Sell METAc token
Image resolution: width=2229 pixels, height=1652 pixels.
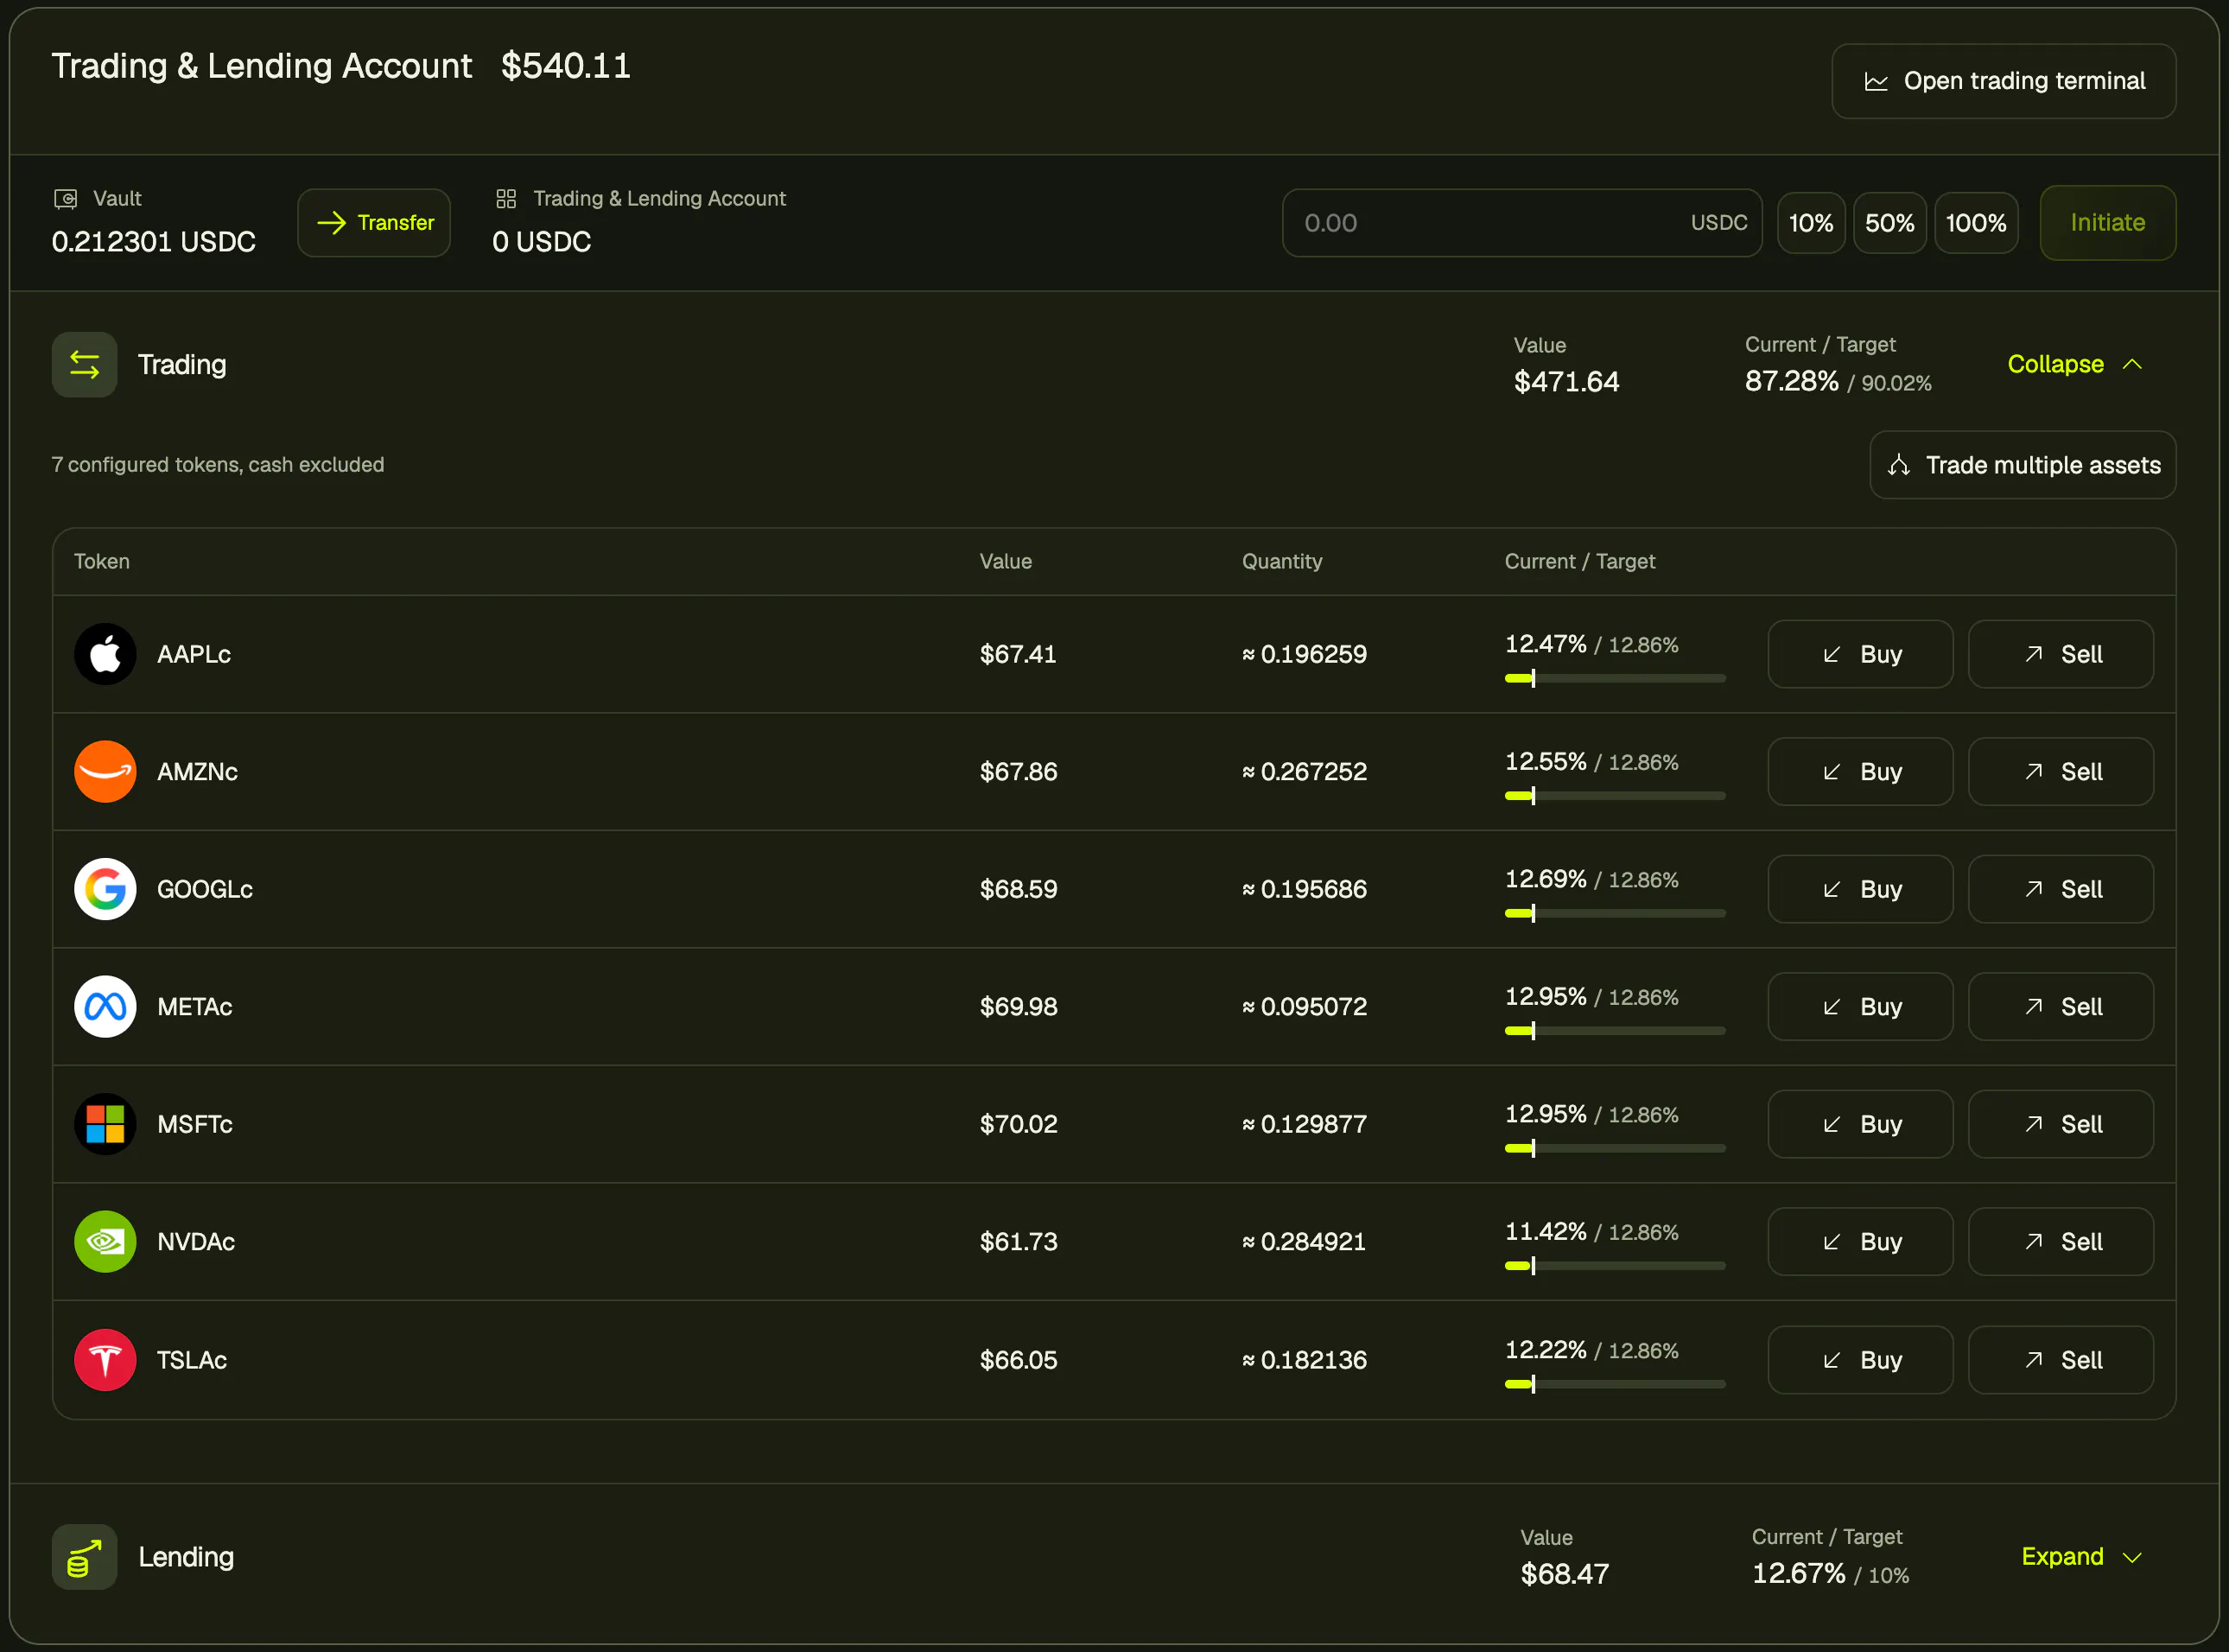[2061, 1007]
